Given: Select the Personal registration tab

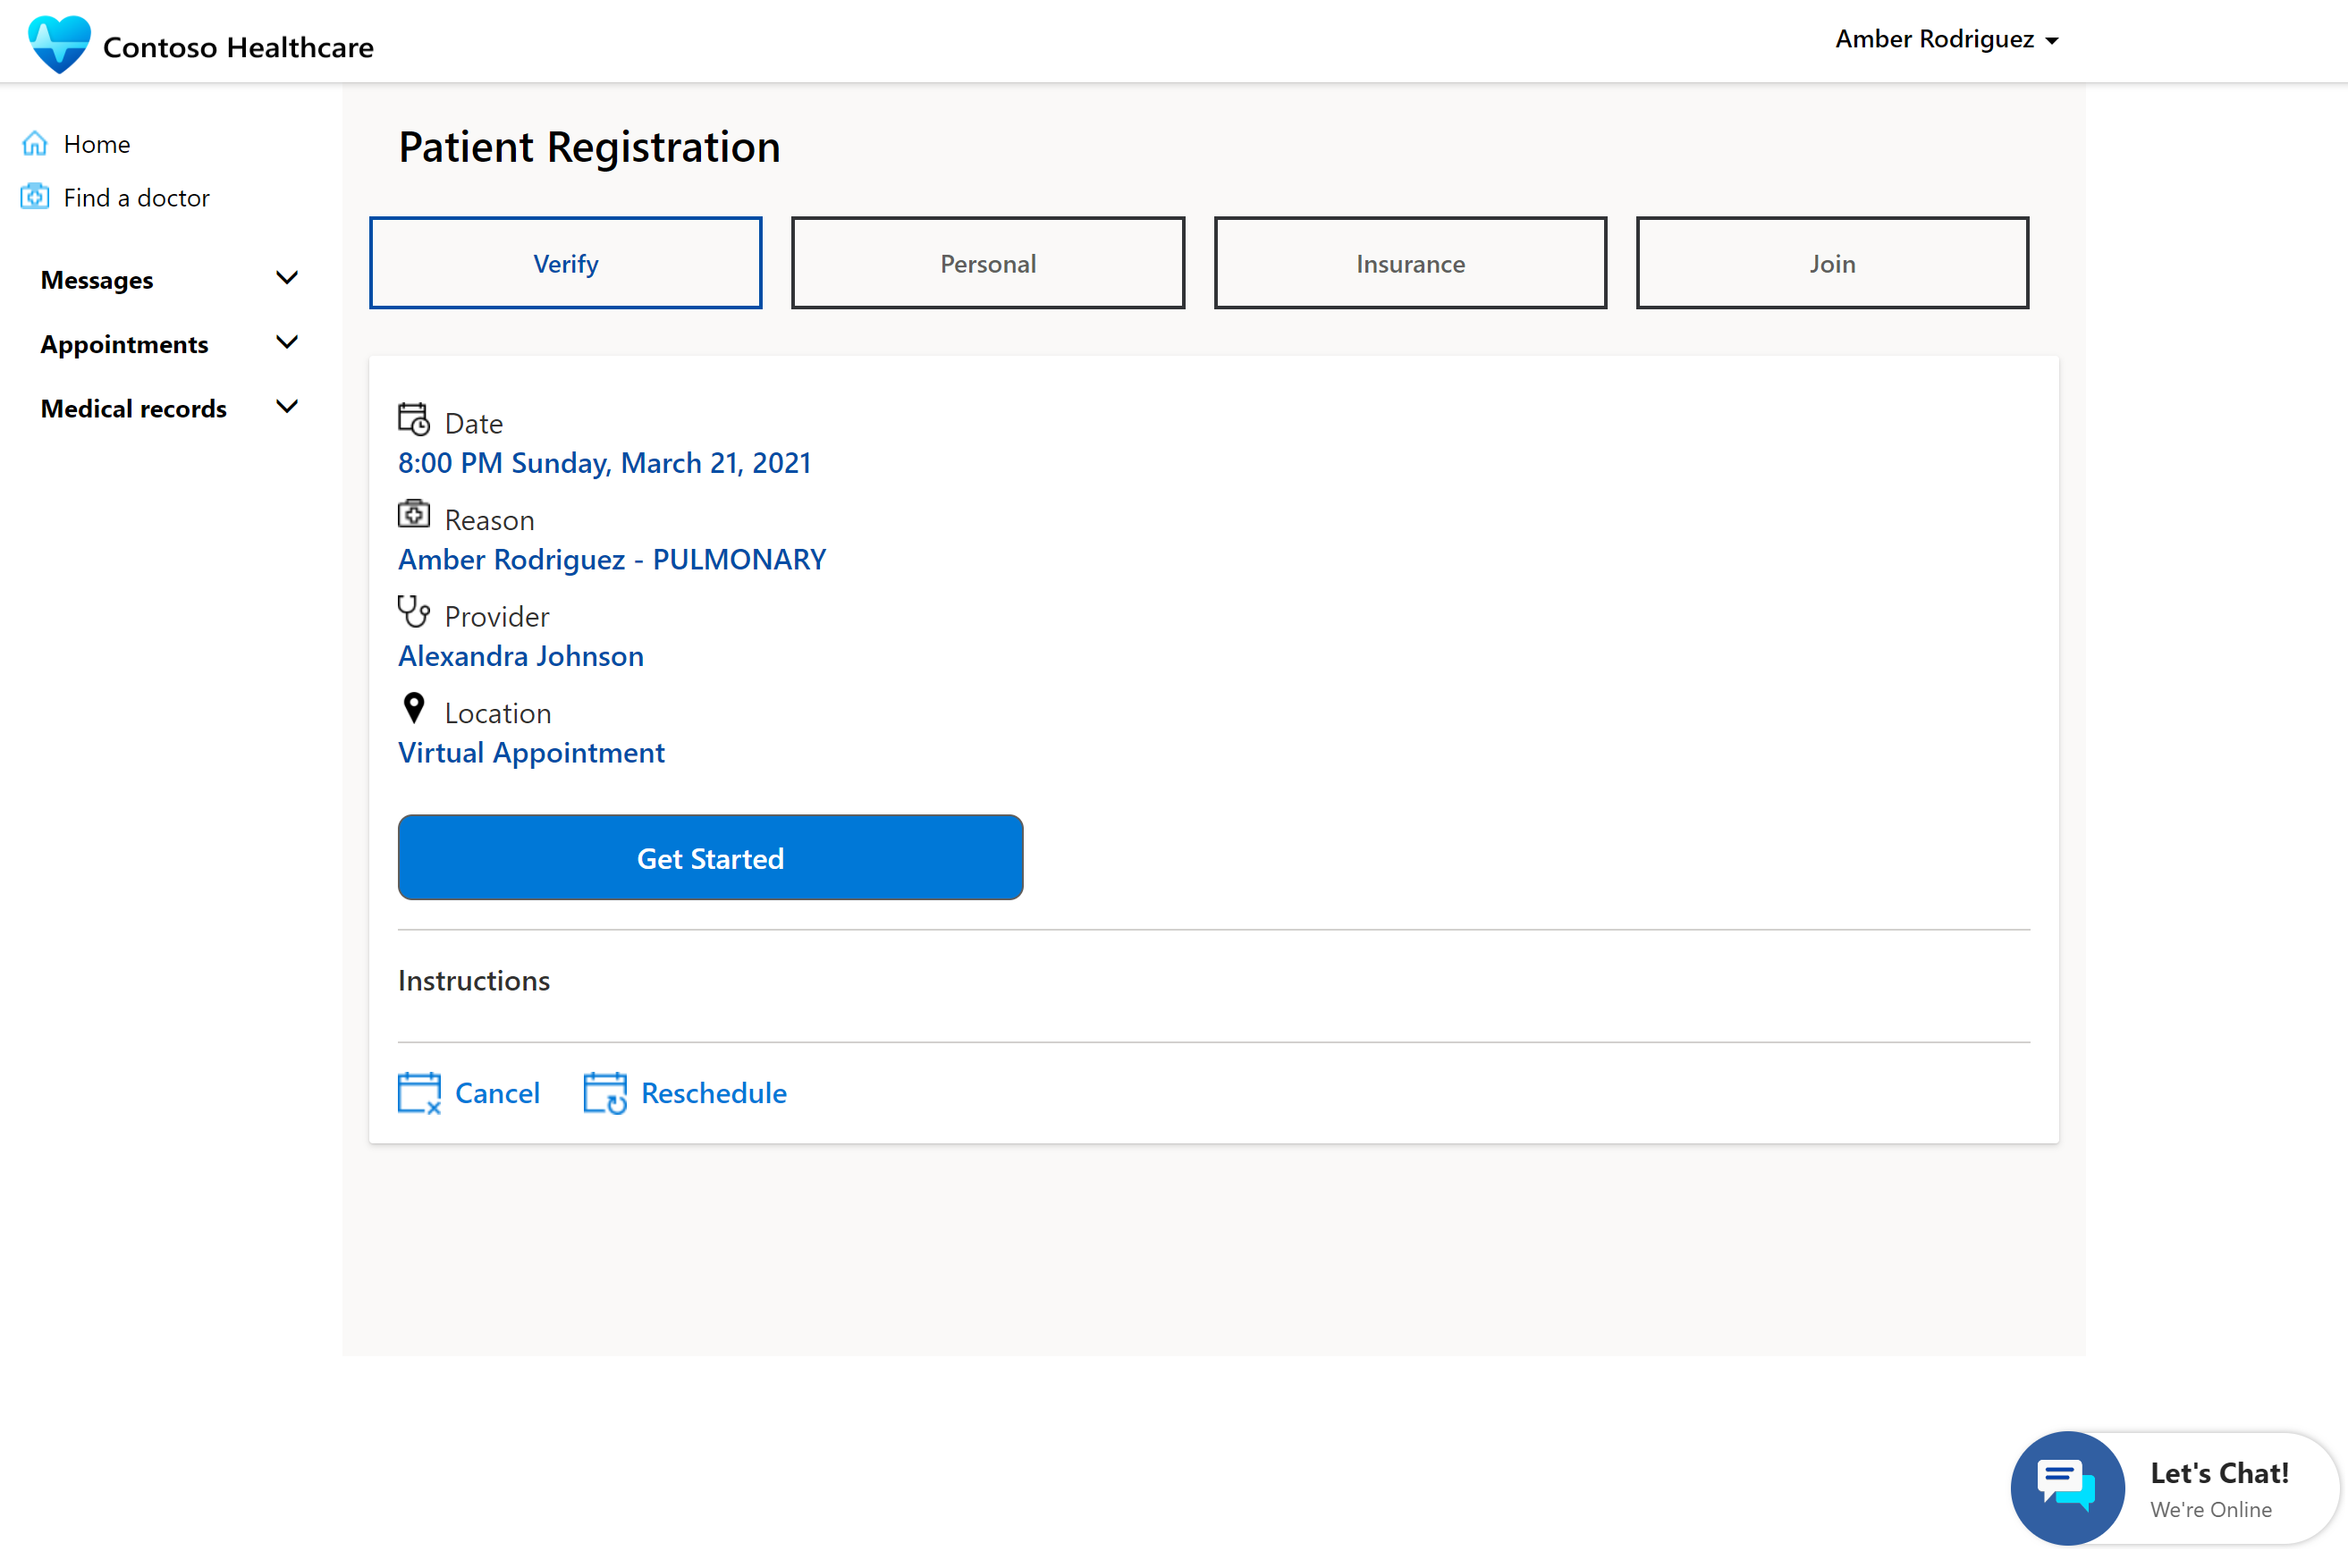Looking at the screenshot, I should 989,263.
